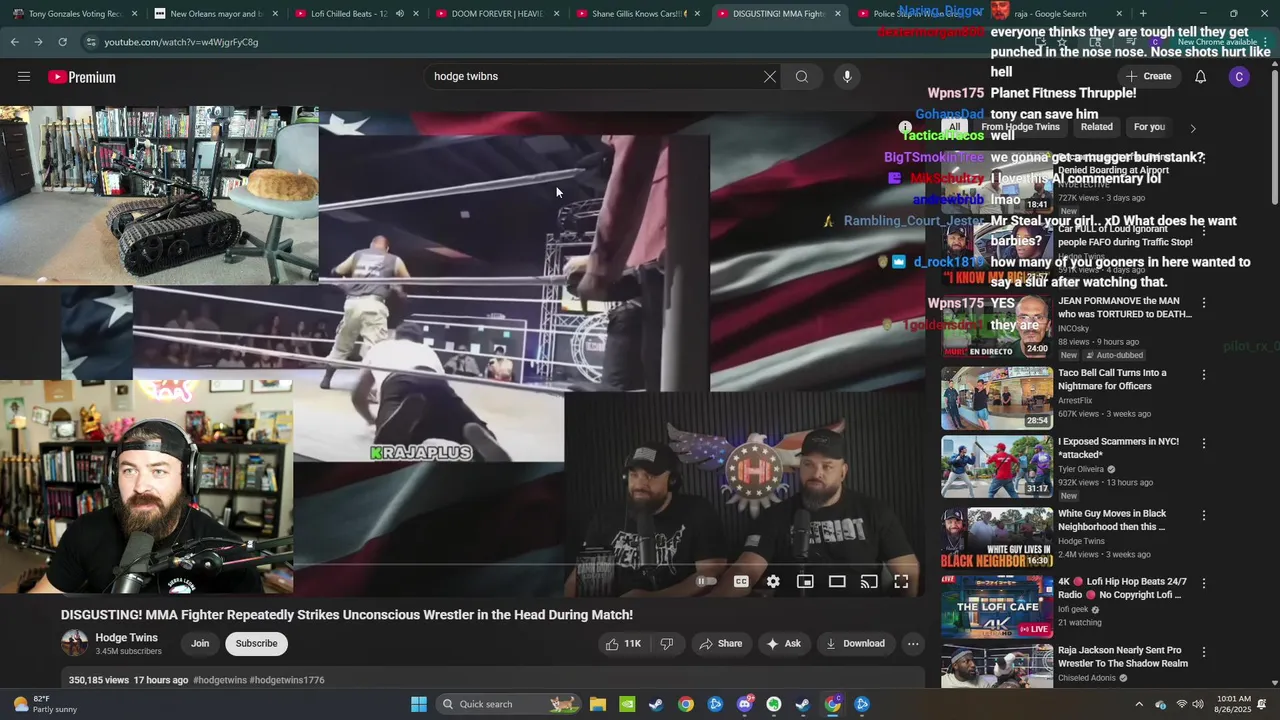Open the Hodge Twins channel avatar
Viewport: 1280px width, 720px height.
click(x=74, y=643)
